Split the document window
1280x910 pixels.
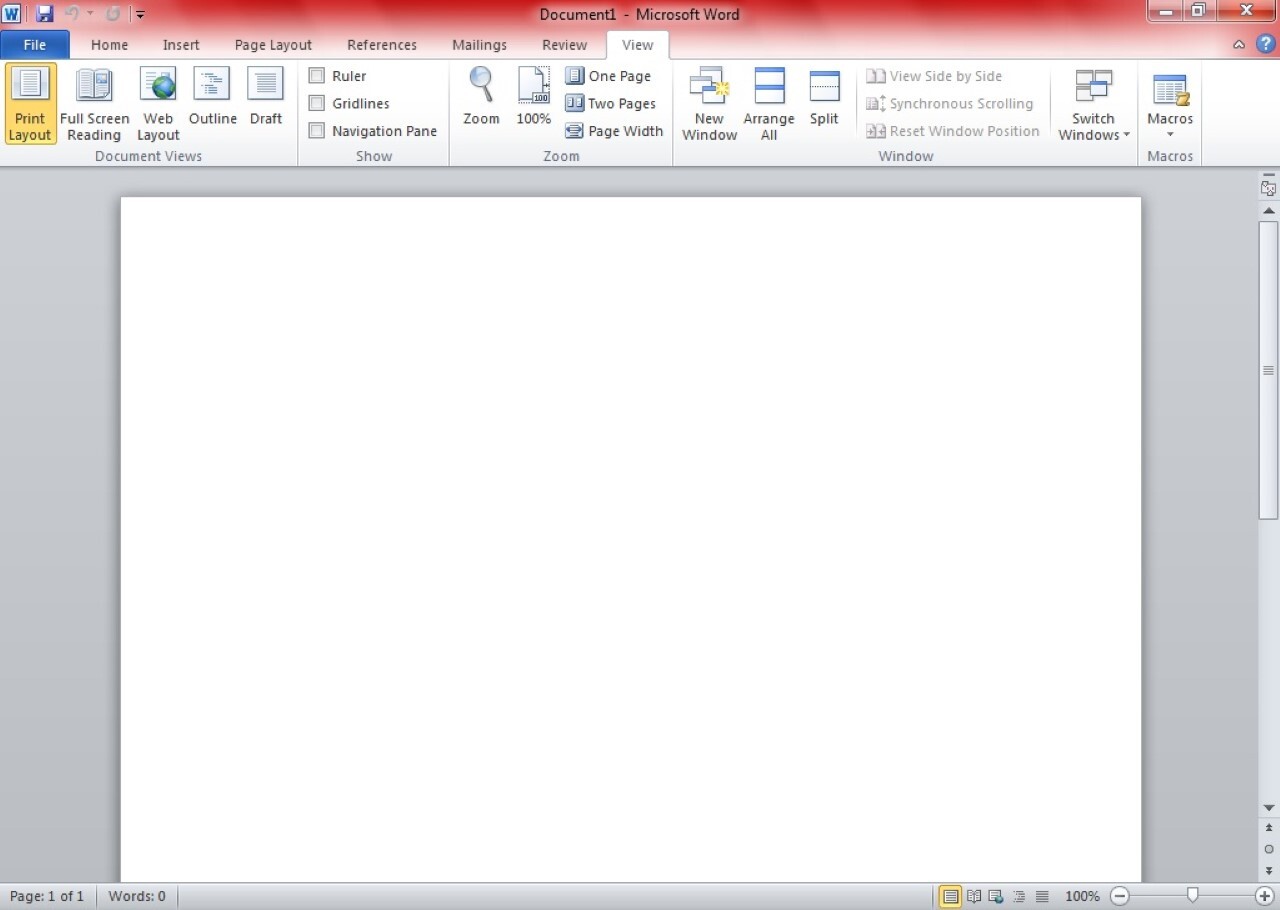point(824,100)
